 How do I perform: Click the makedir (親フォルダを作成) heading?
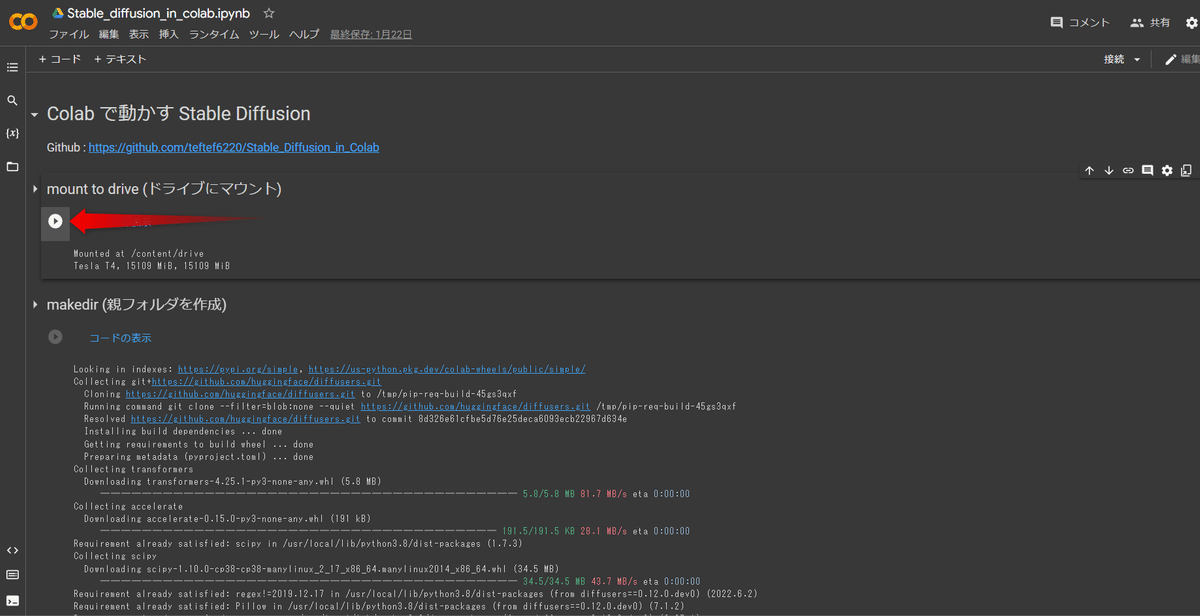(x=137, y=304)
